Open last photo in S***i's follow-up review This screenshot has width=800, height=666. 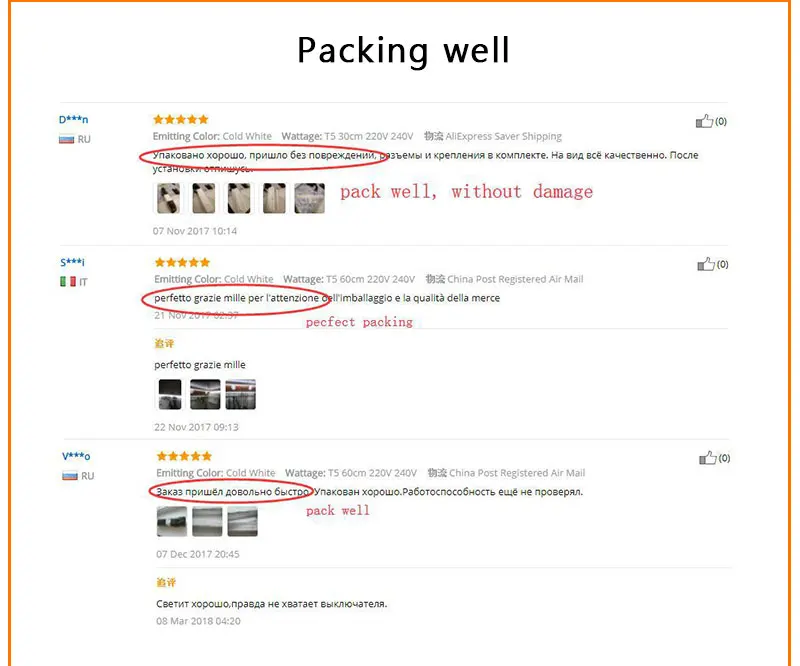click(240, 394)
